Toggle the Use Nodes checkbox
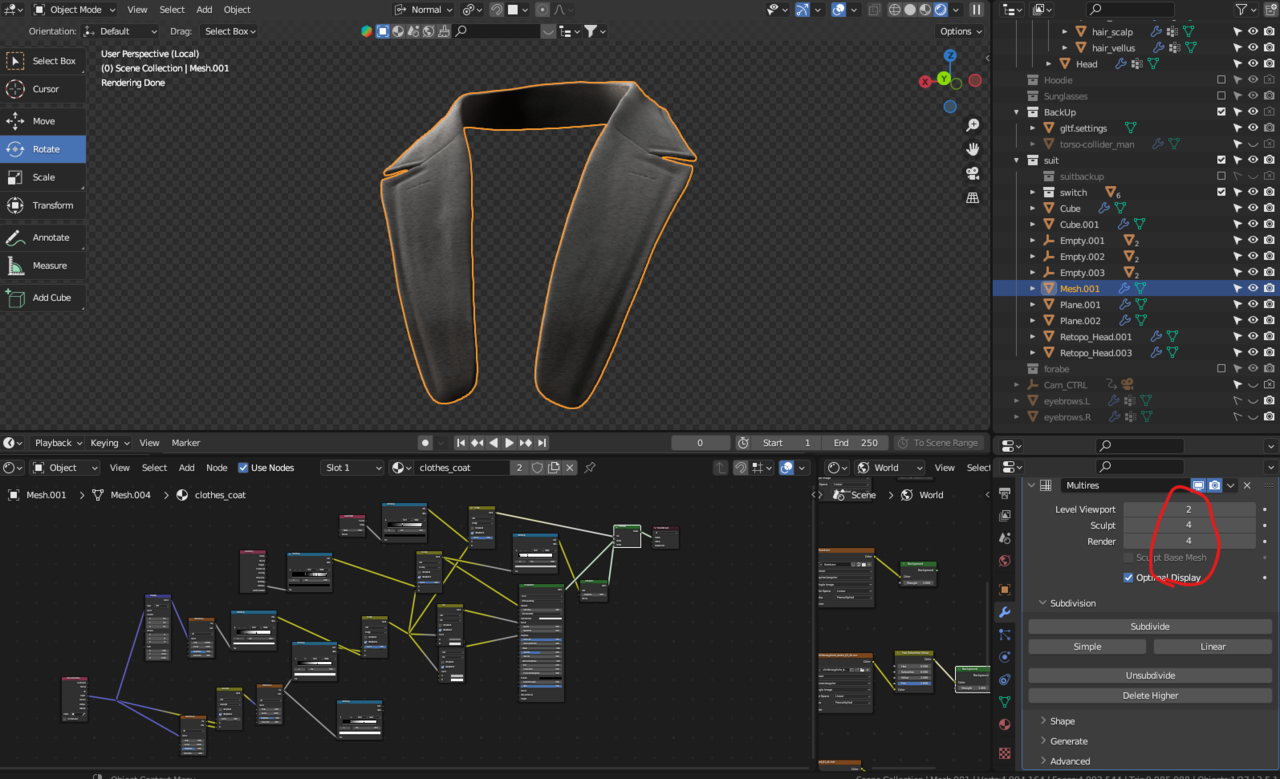The image size is (1280, 779). 243,468
